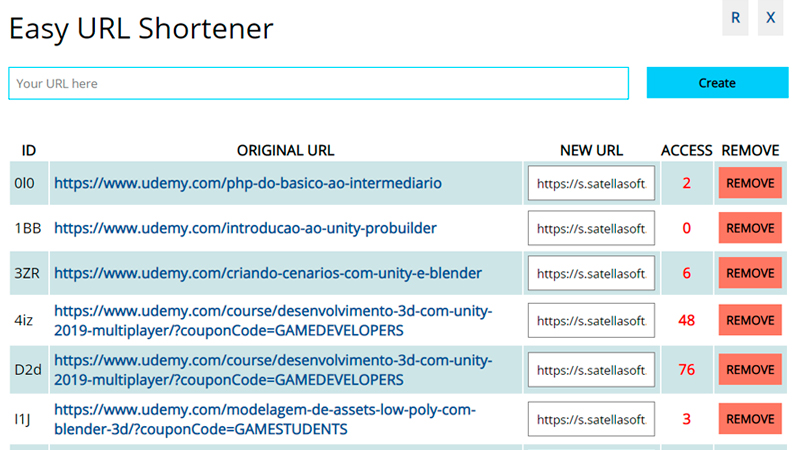The image size is (800, 450).
Task: Select the new URL field in row 0I0
Action: point(591,183)
